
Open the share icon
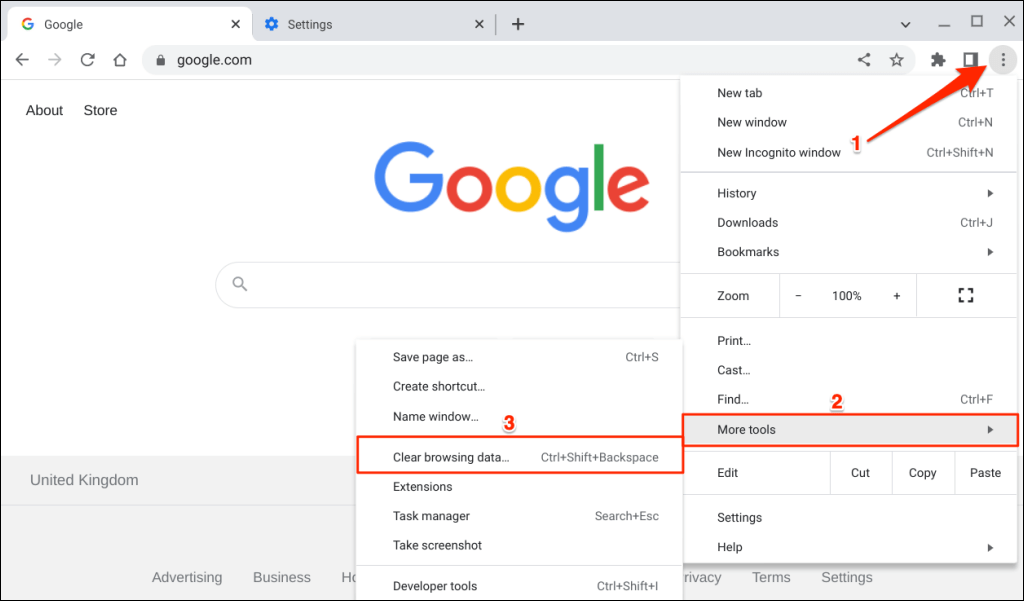tap(863, 59)
